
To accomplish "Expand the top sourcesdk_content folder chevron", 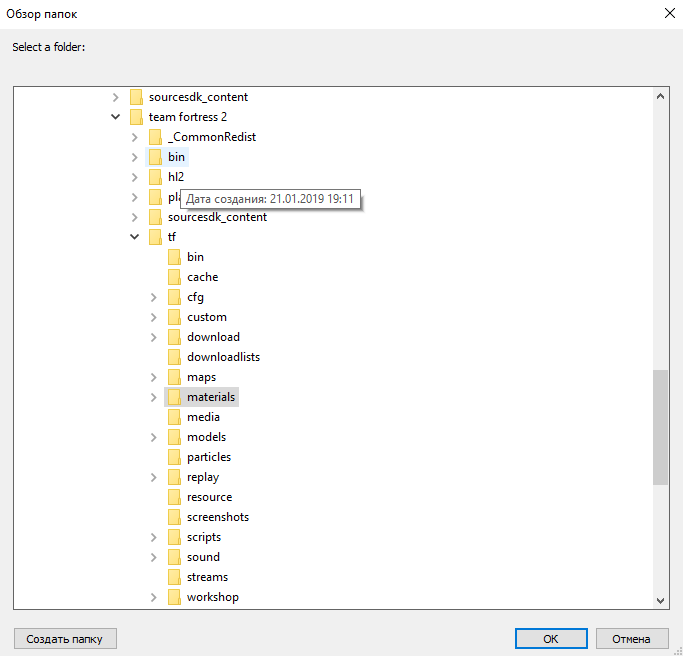I will coord(115,97).
